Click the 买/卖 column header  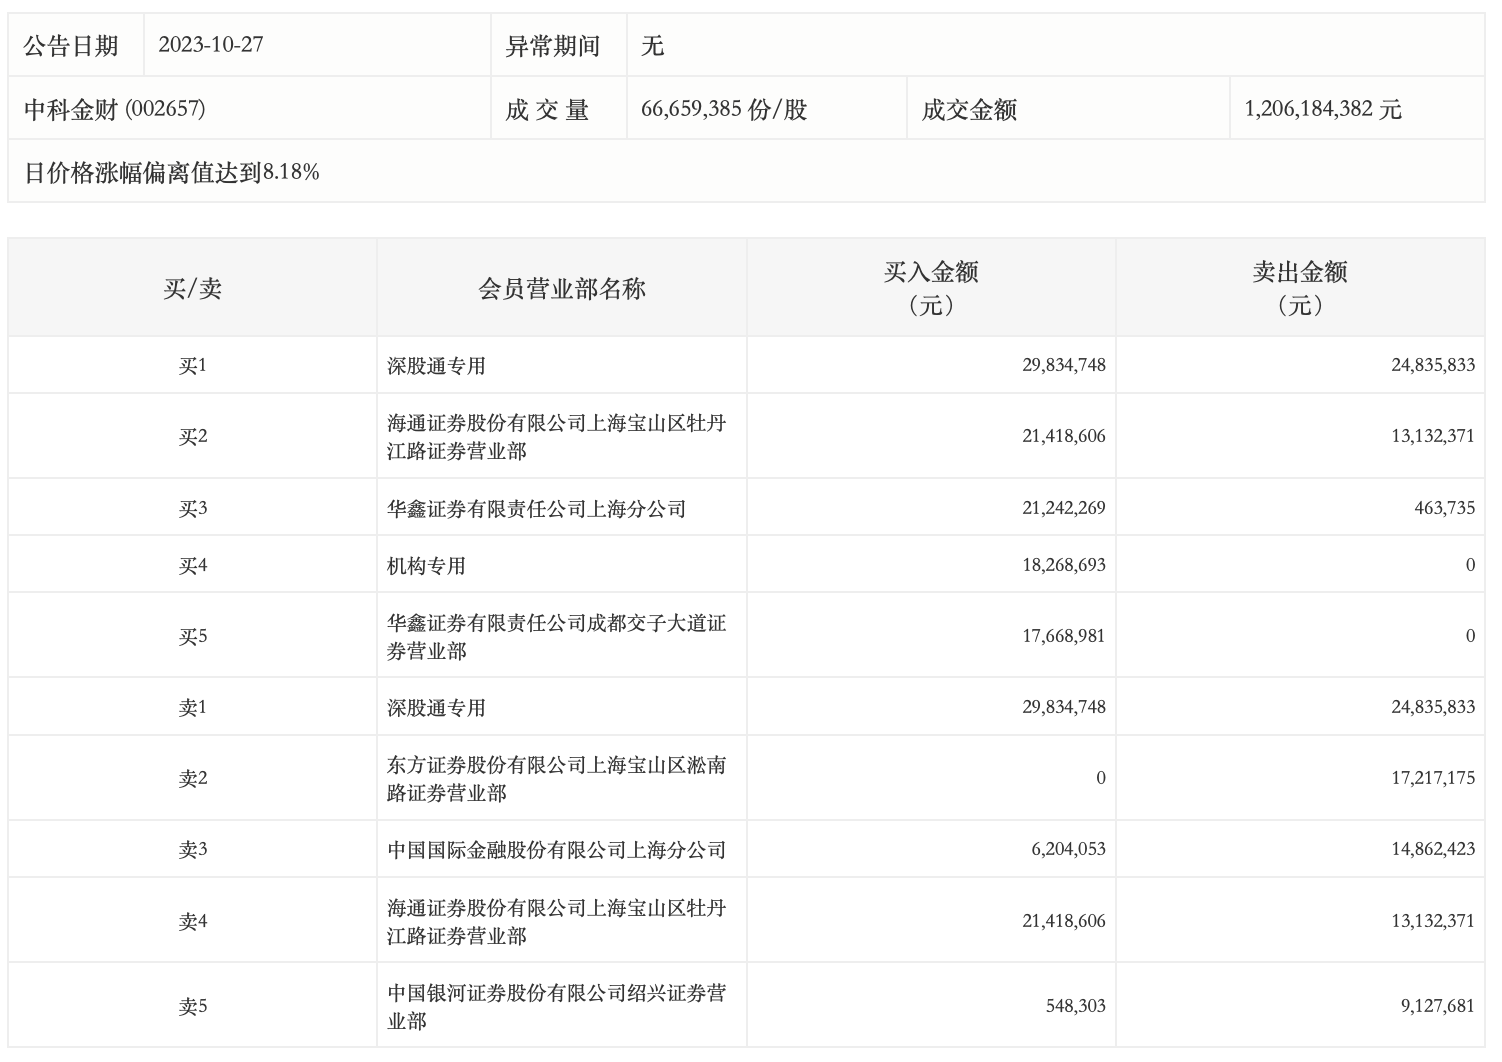click(192, 289)
